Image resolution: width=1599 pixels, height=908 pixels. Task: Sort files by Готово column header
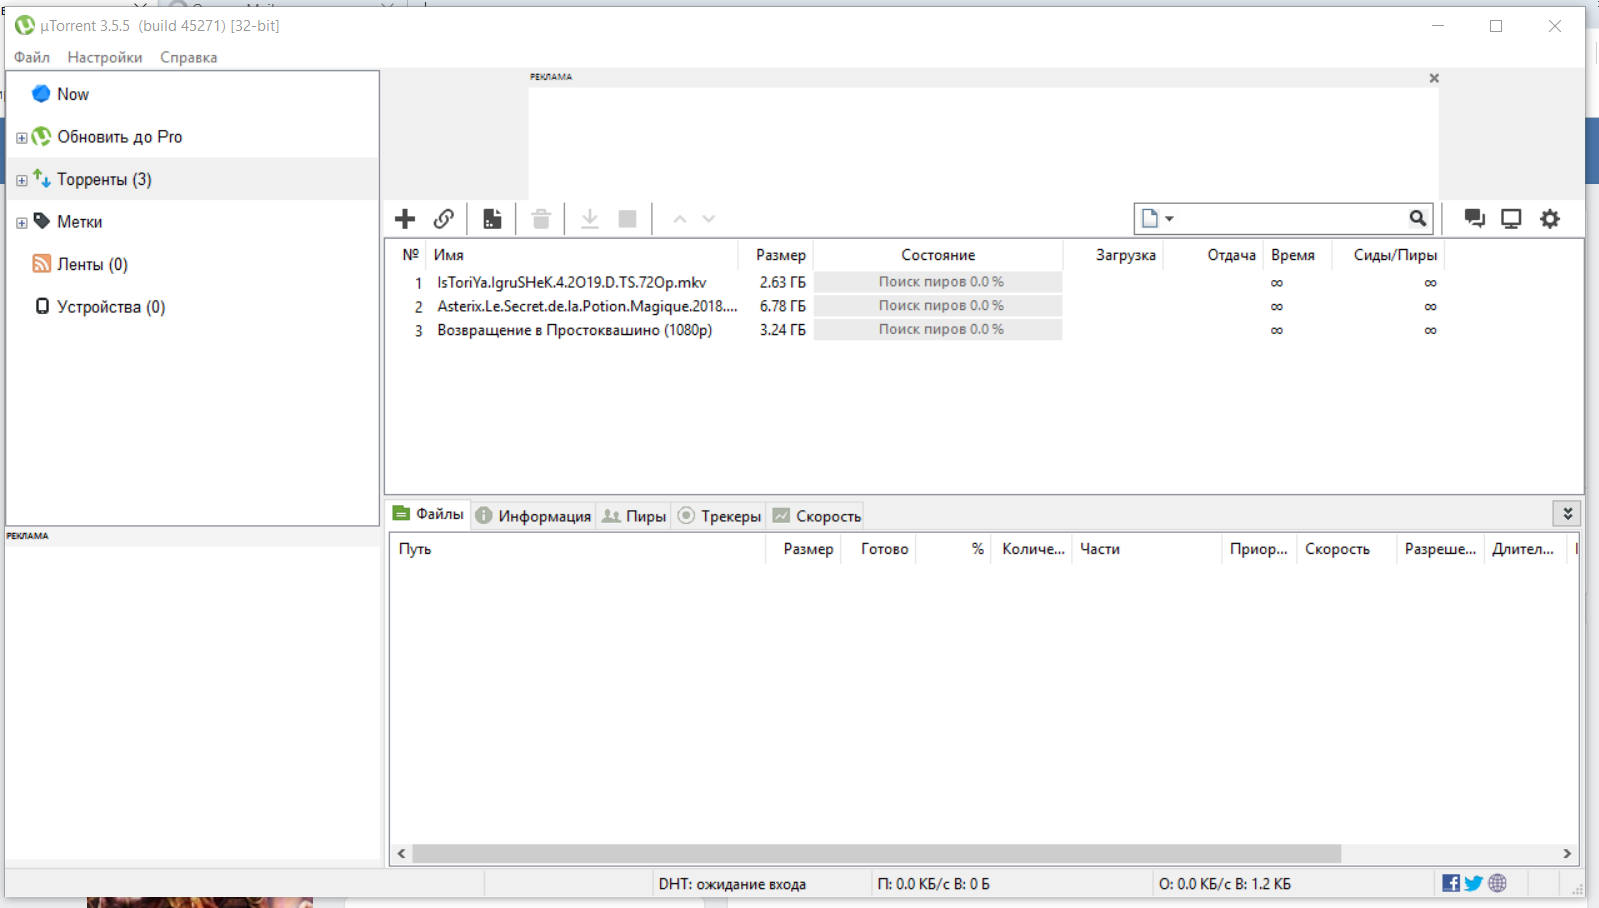pos(878,549)
